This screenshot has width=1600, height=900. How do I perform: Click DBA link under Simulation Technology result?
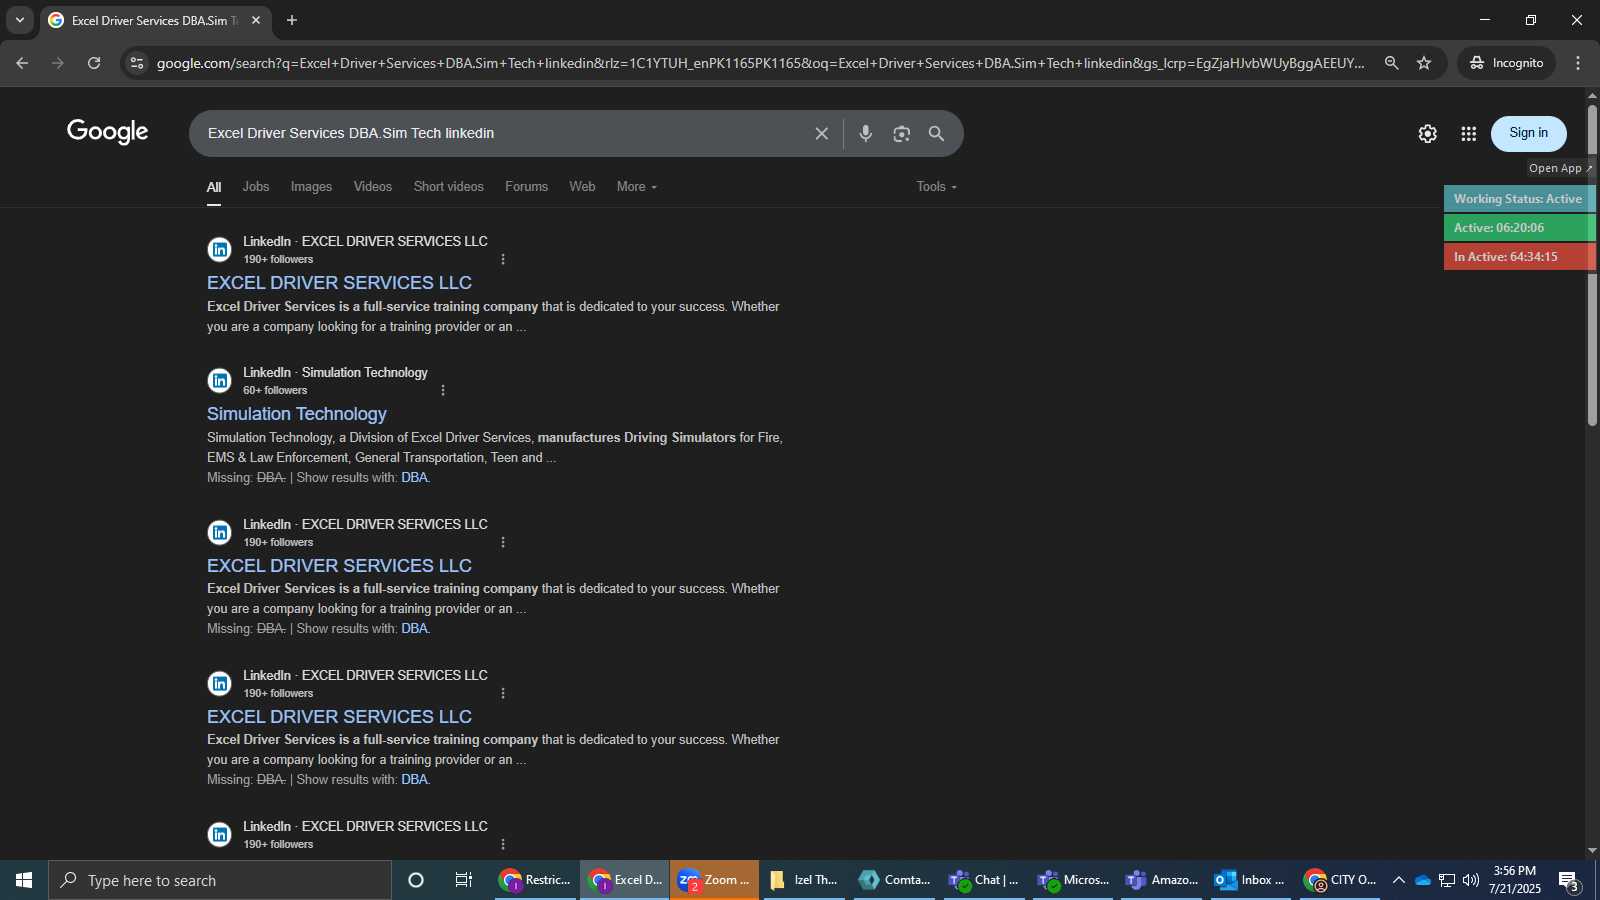pos(414,478)
